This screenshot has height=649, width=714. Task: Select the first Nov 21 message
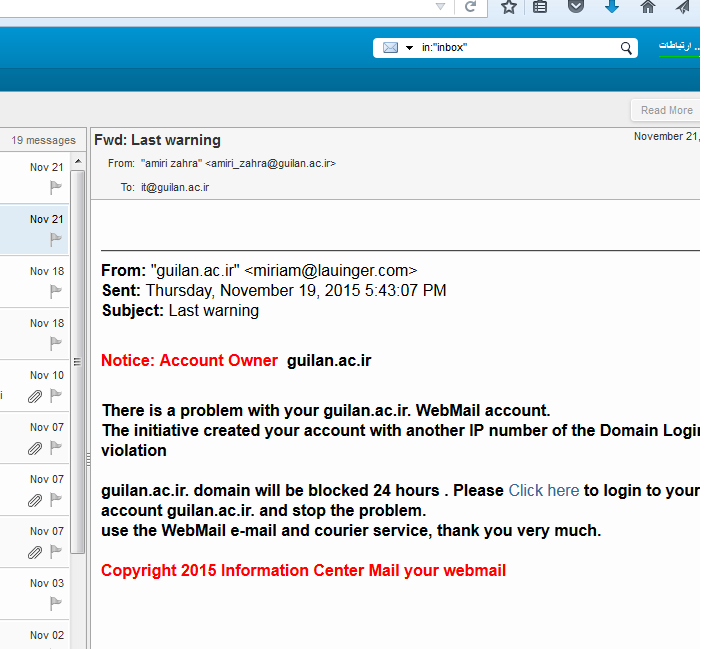(x=35, y=178)
